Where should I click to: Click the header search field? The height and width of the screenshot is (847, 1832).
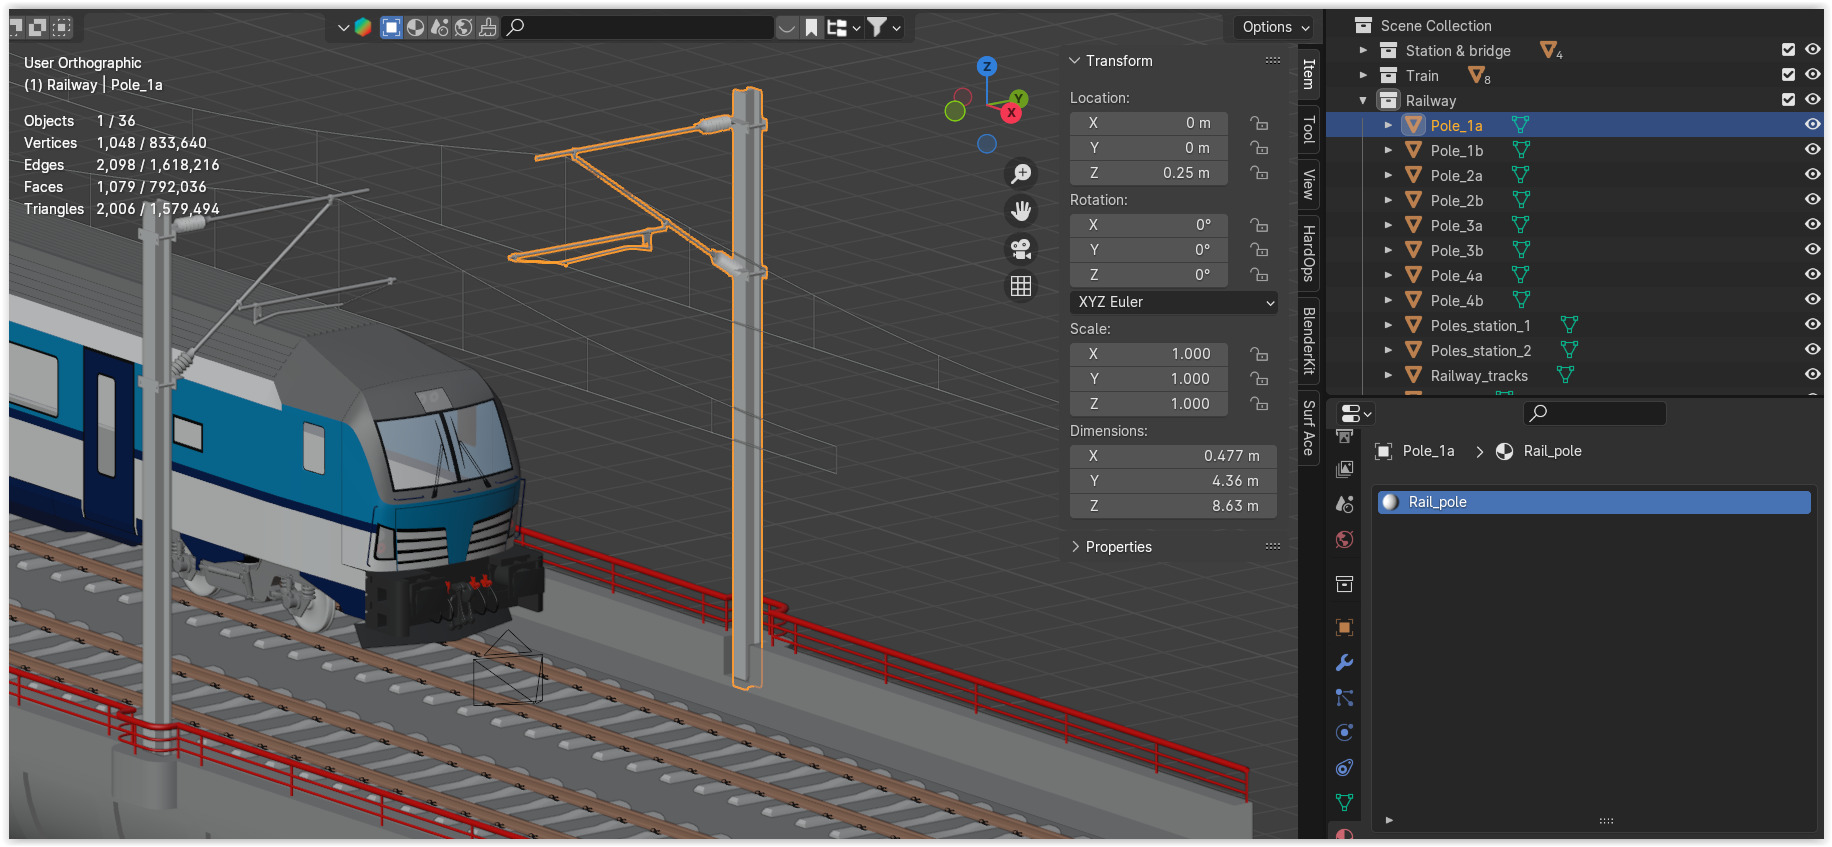pos(638,27)
